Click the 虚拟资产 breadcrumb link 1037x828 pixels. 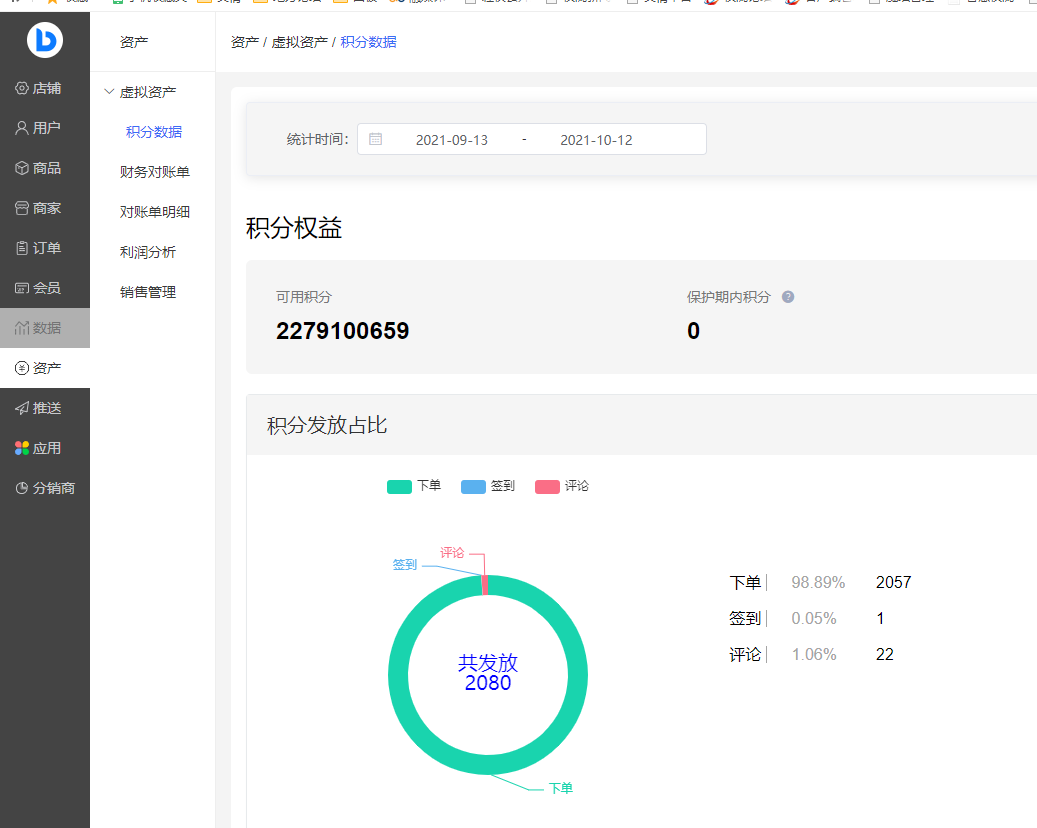[299, 42]
